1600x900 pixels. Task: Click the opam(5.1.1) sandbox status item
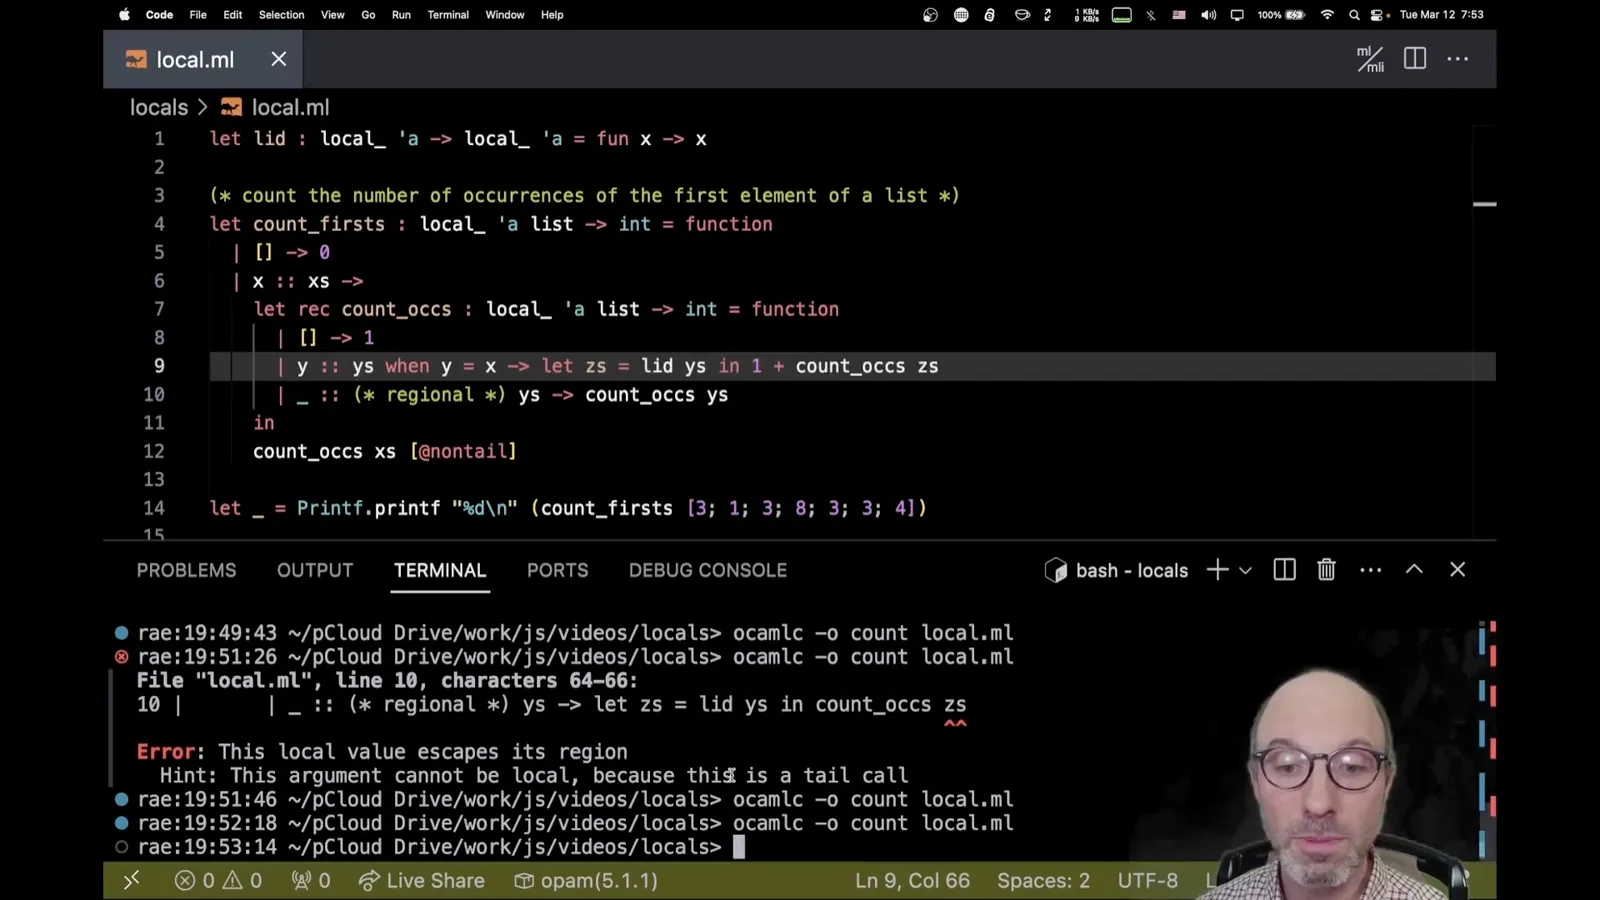tap(586, 881)
